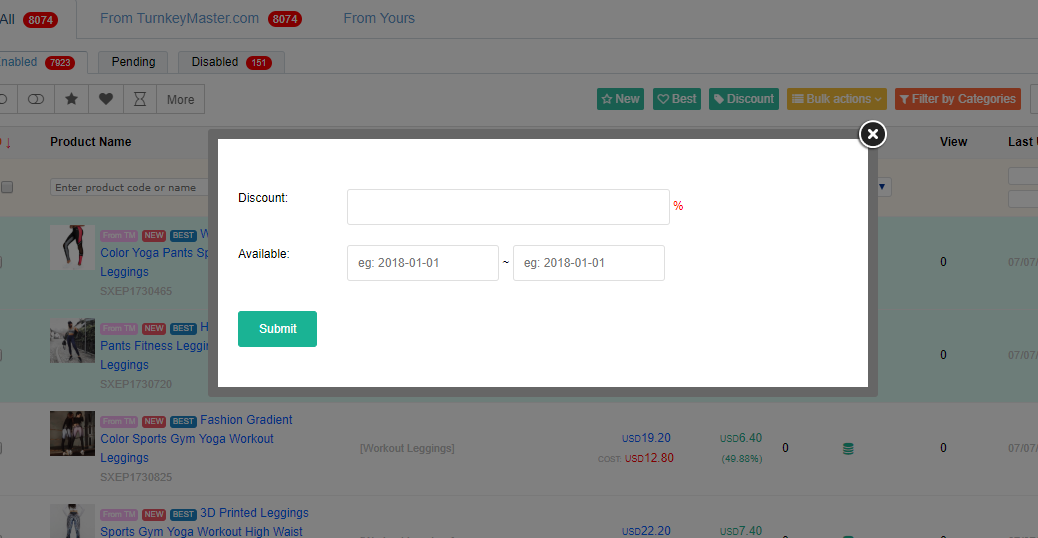
Task: Click the green Discount tag button
Action: pos(743,99)
